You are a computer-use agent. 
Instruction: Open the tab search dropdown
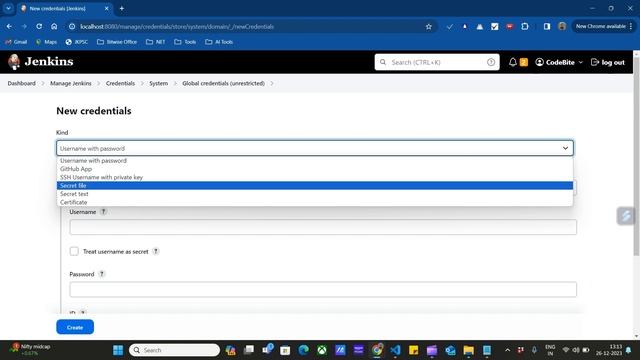(x=8, y=8)
